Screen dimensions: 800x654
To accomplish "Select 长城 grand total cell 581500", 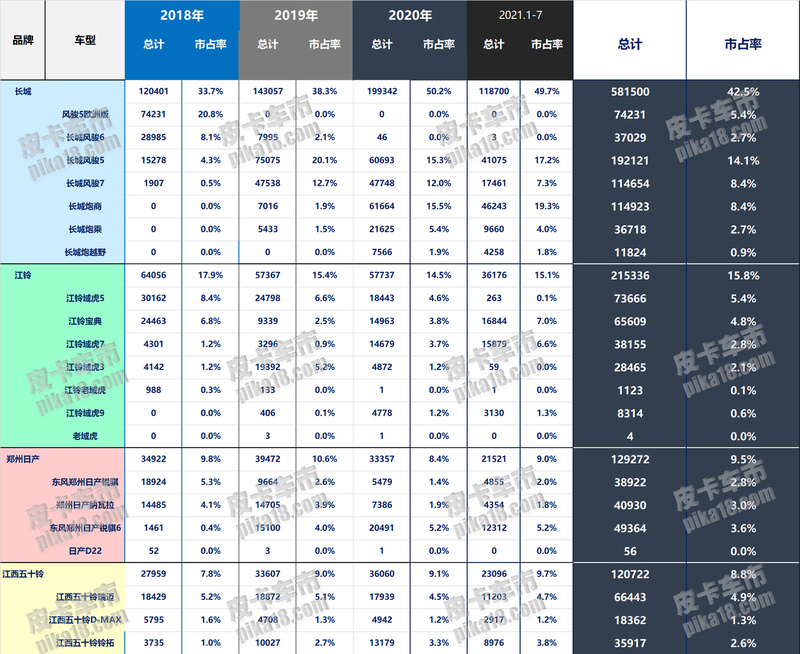I will pyautogui.click(x=630, y=92).
